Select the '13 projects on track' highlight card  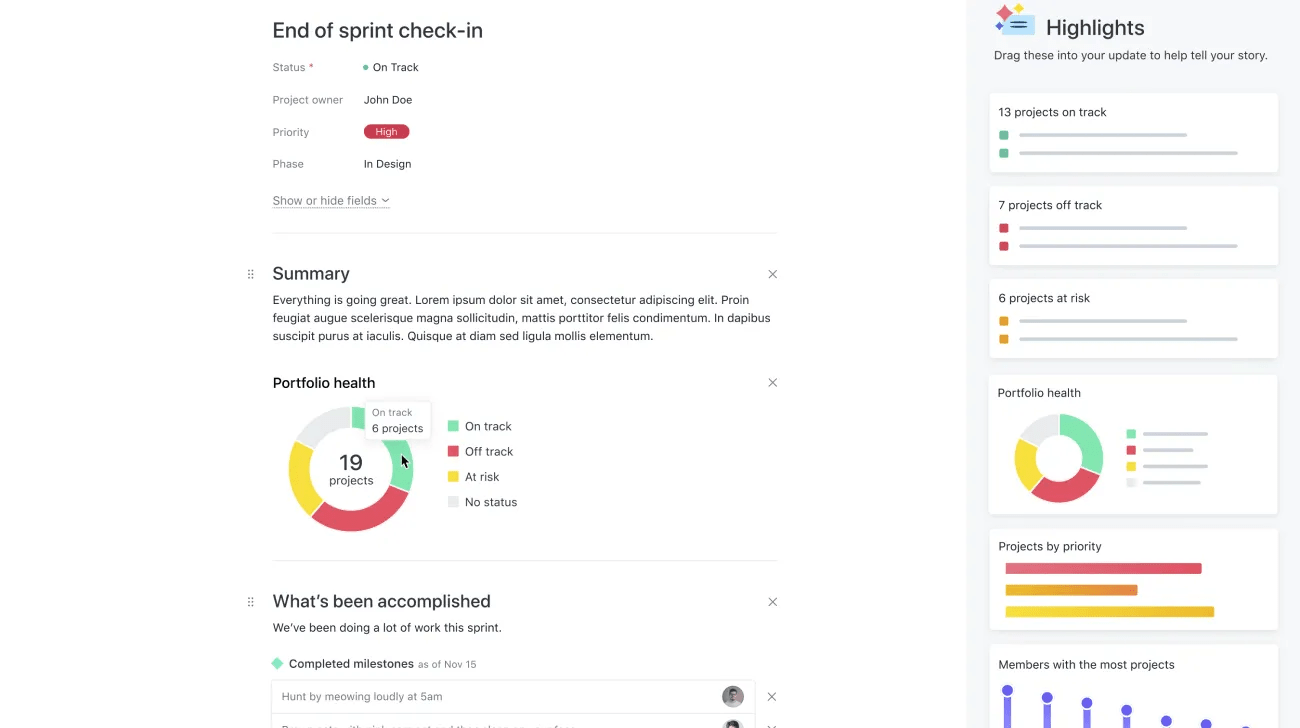pos(1132,132)
